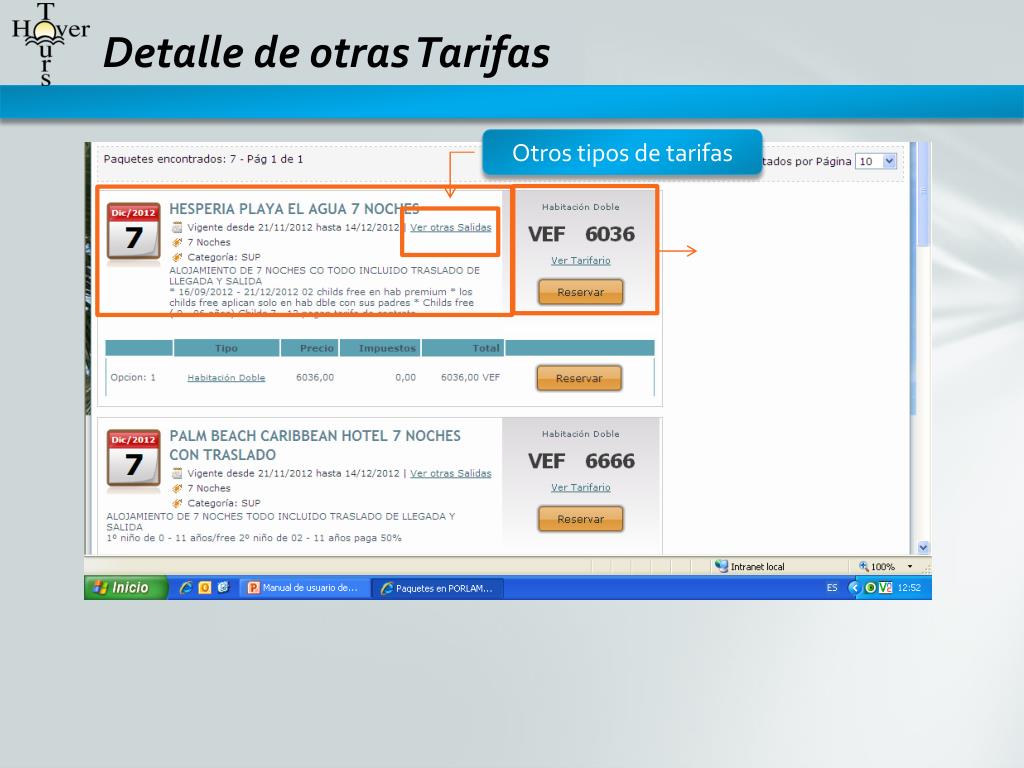
Task: Click Habitación Doble link in Opcion 1 row
Action: tap(226, 377)
